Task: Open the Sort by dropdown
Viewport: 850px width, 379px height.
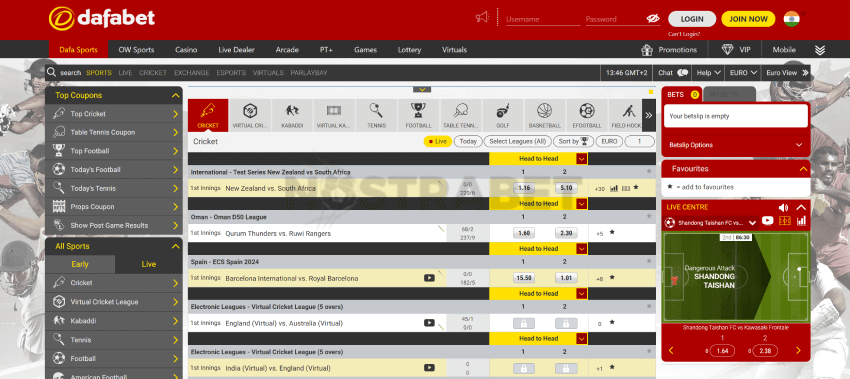Action: [573, 142]
